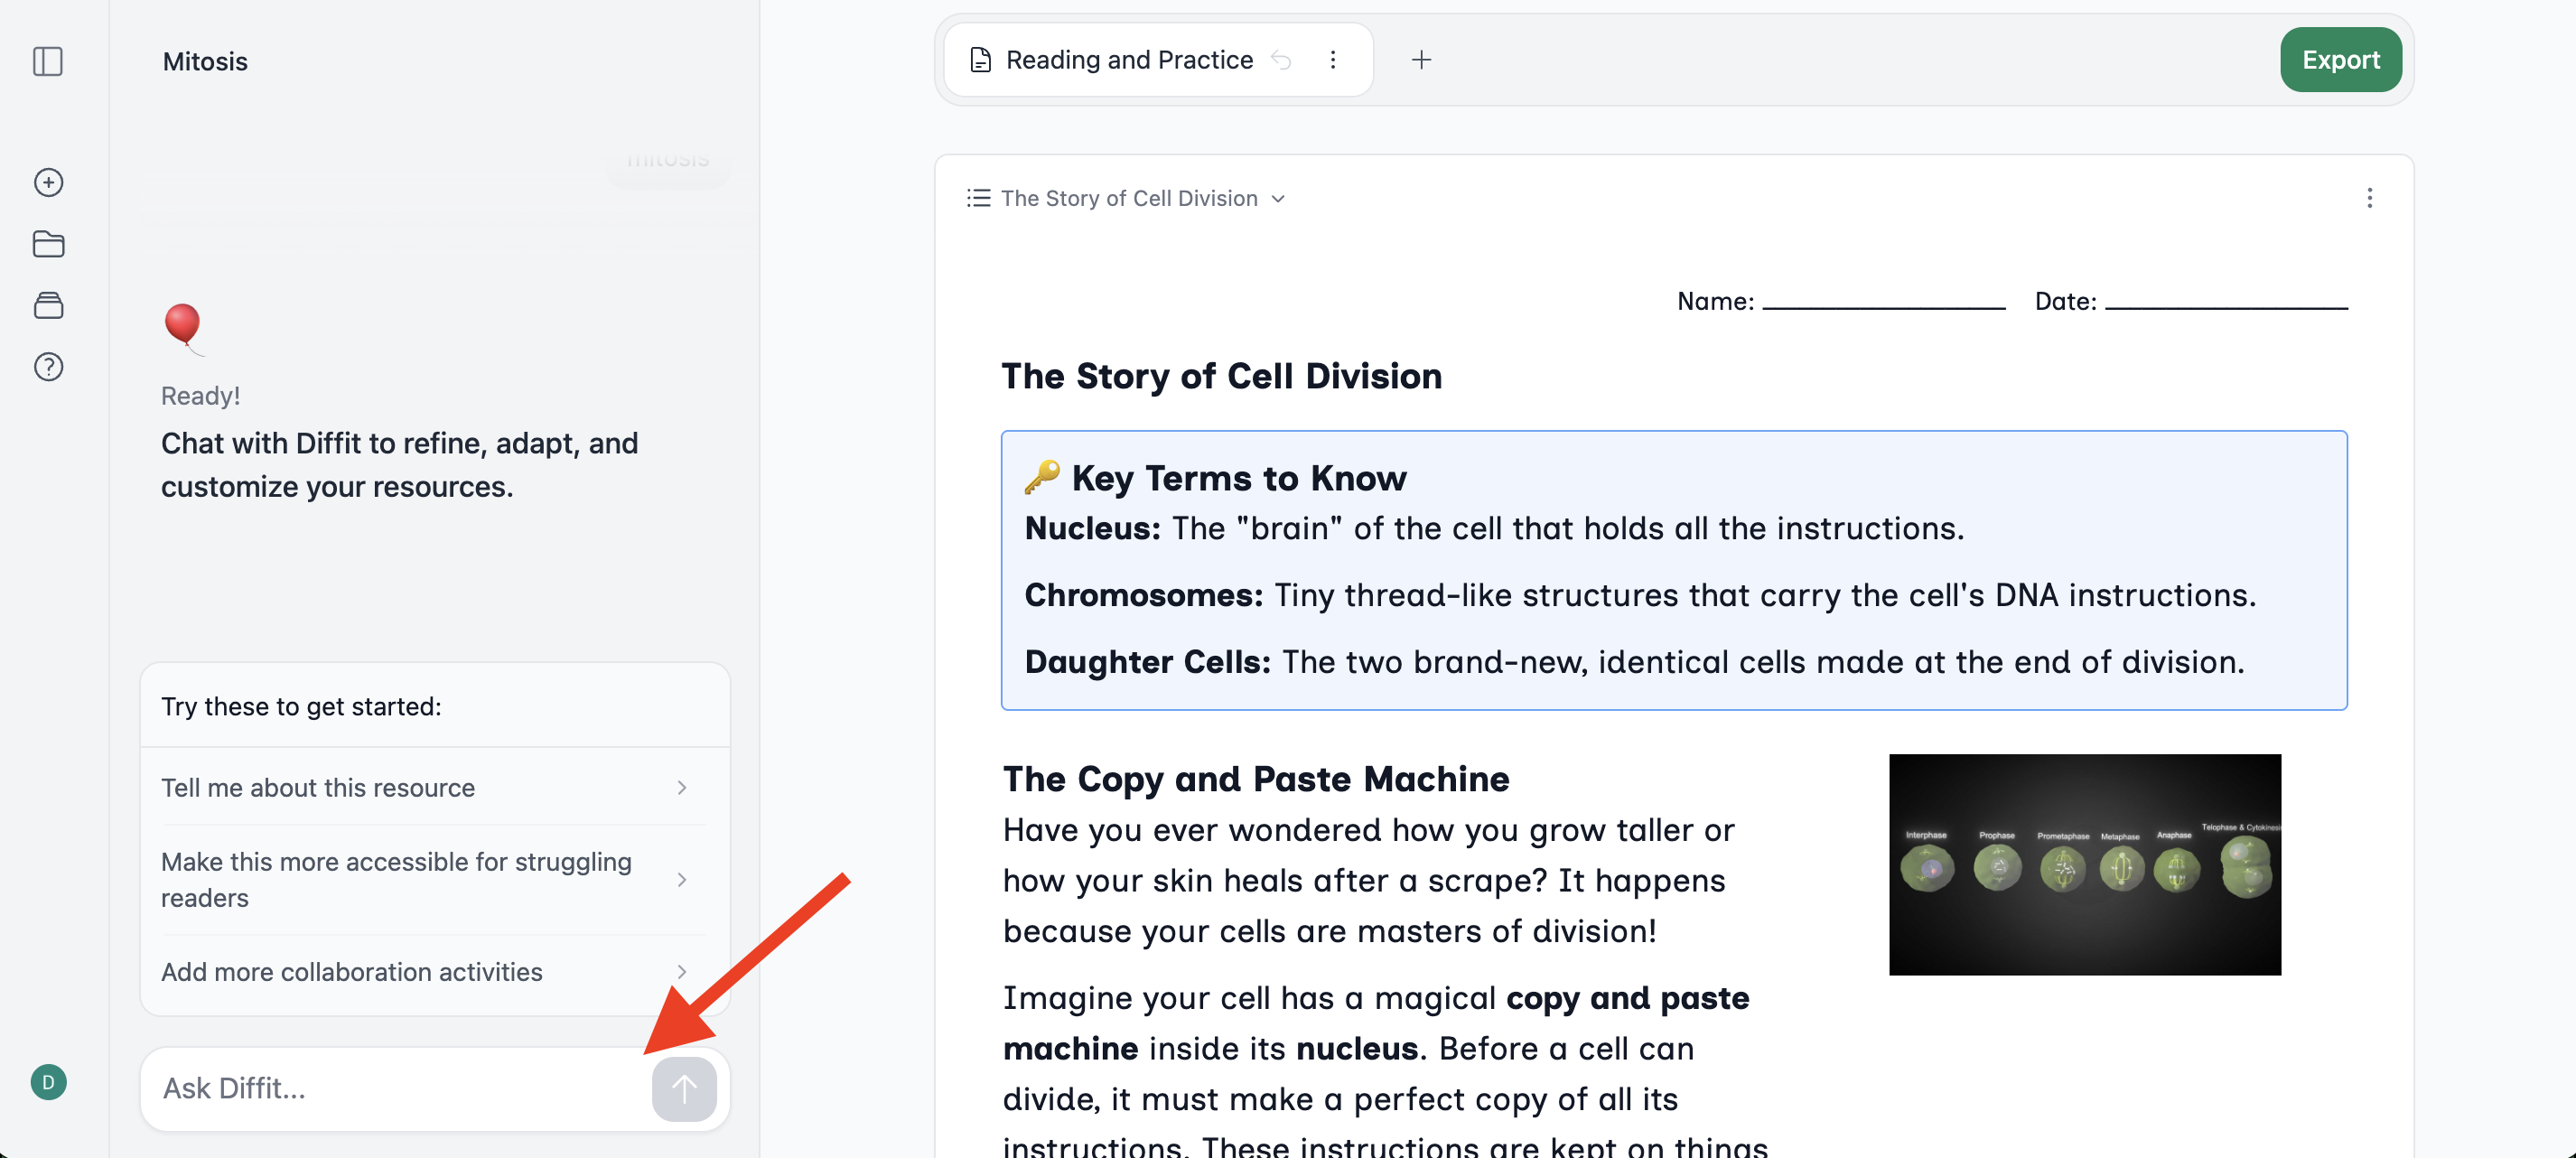Screen dimensions: 2576x1158
Task: Click the green Export button
Action: pos(2341,60)
